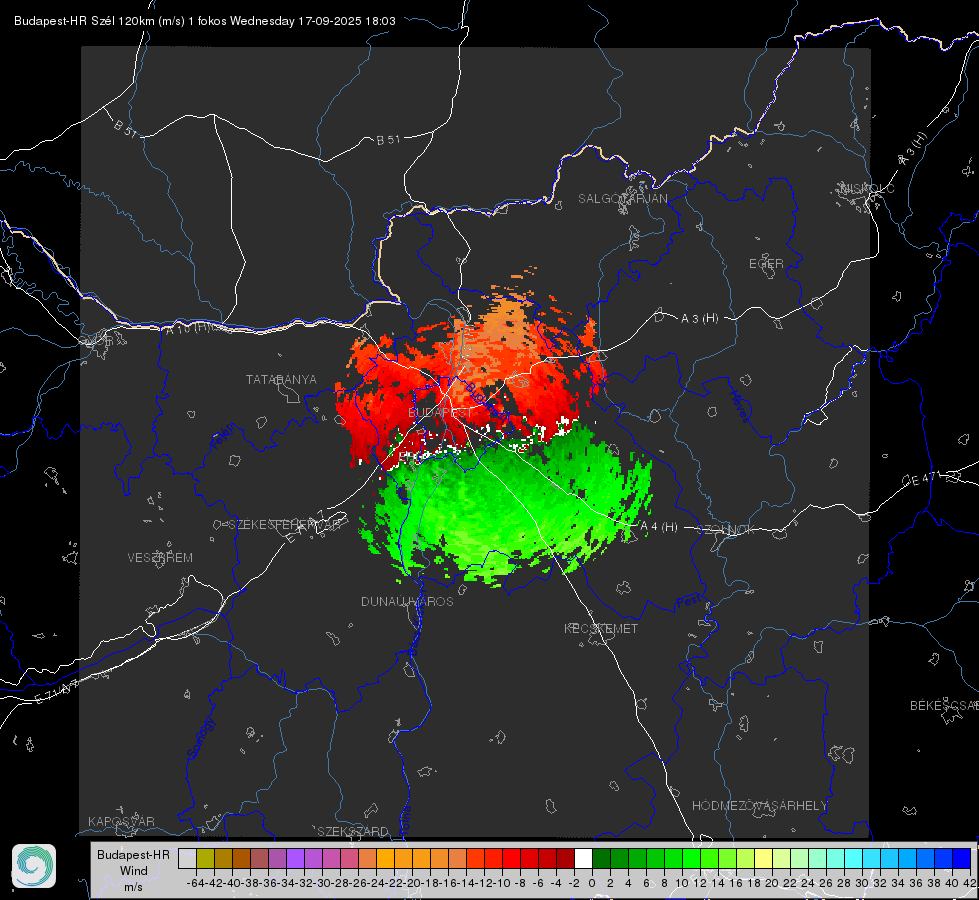The height and width of the screenshot is (900, 979).
Task: Click the Budapest-HR Wind m/s legend label
Action: [x=134, y=871]
